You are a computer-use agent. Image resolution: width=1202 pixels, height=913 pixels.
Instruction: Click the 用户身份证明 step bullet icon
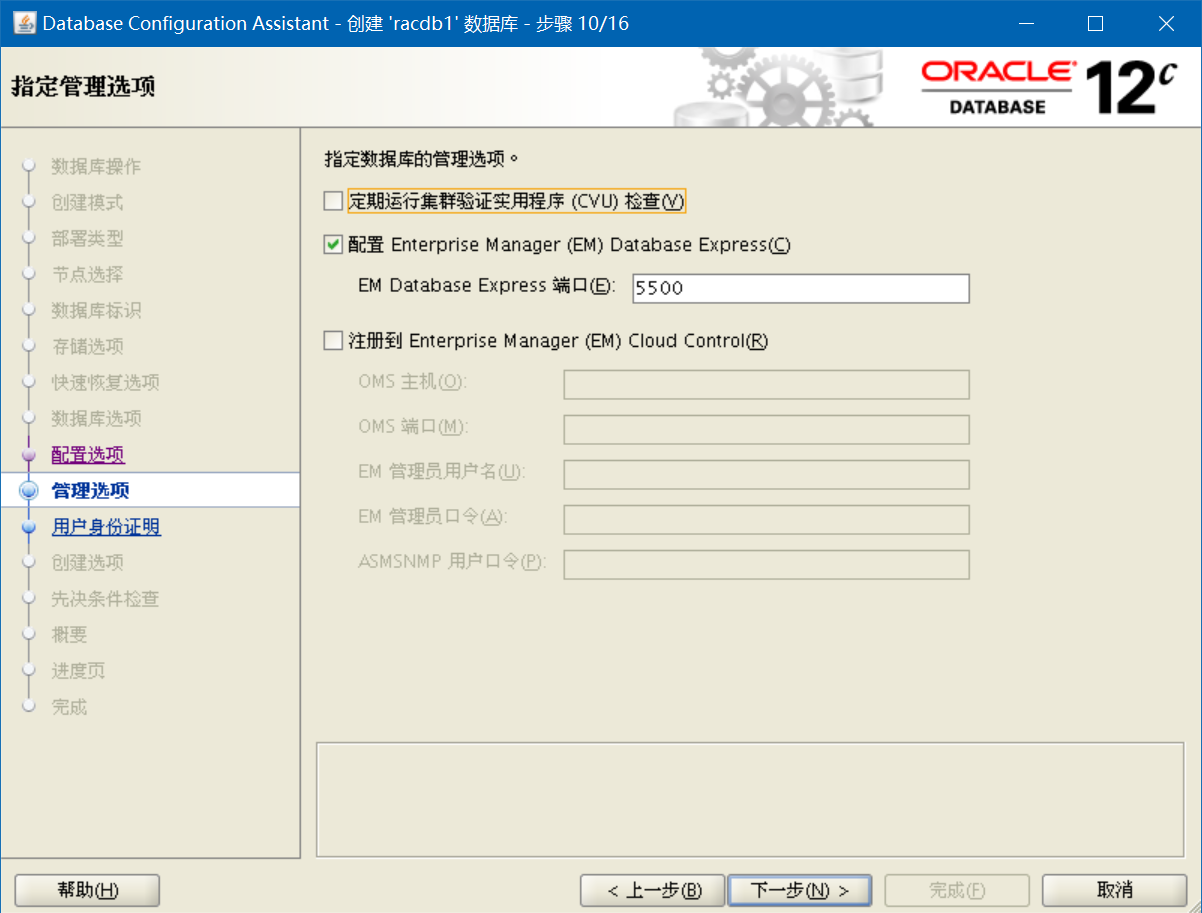point(28,528)
